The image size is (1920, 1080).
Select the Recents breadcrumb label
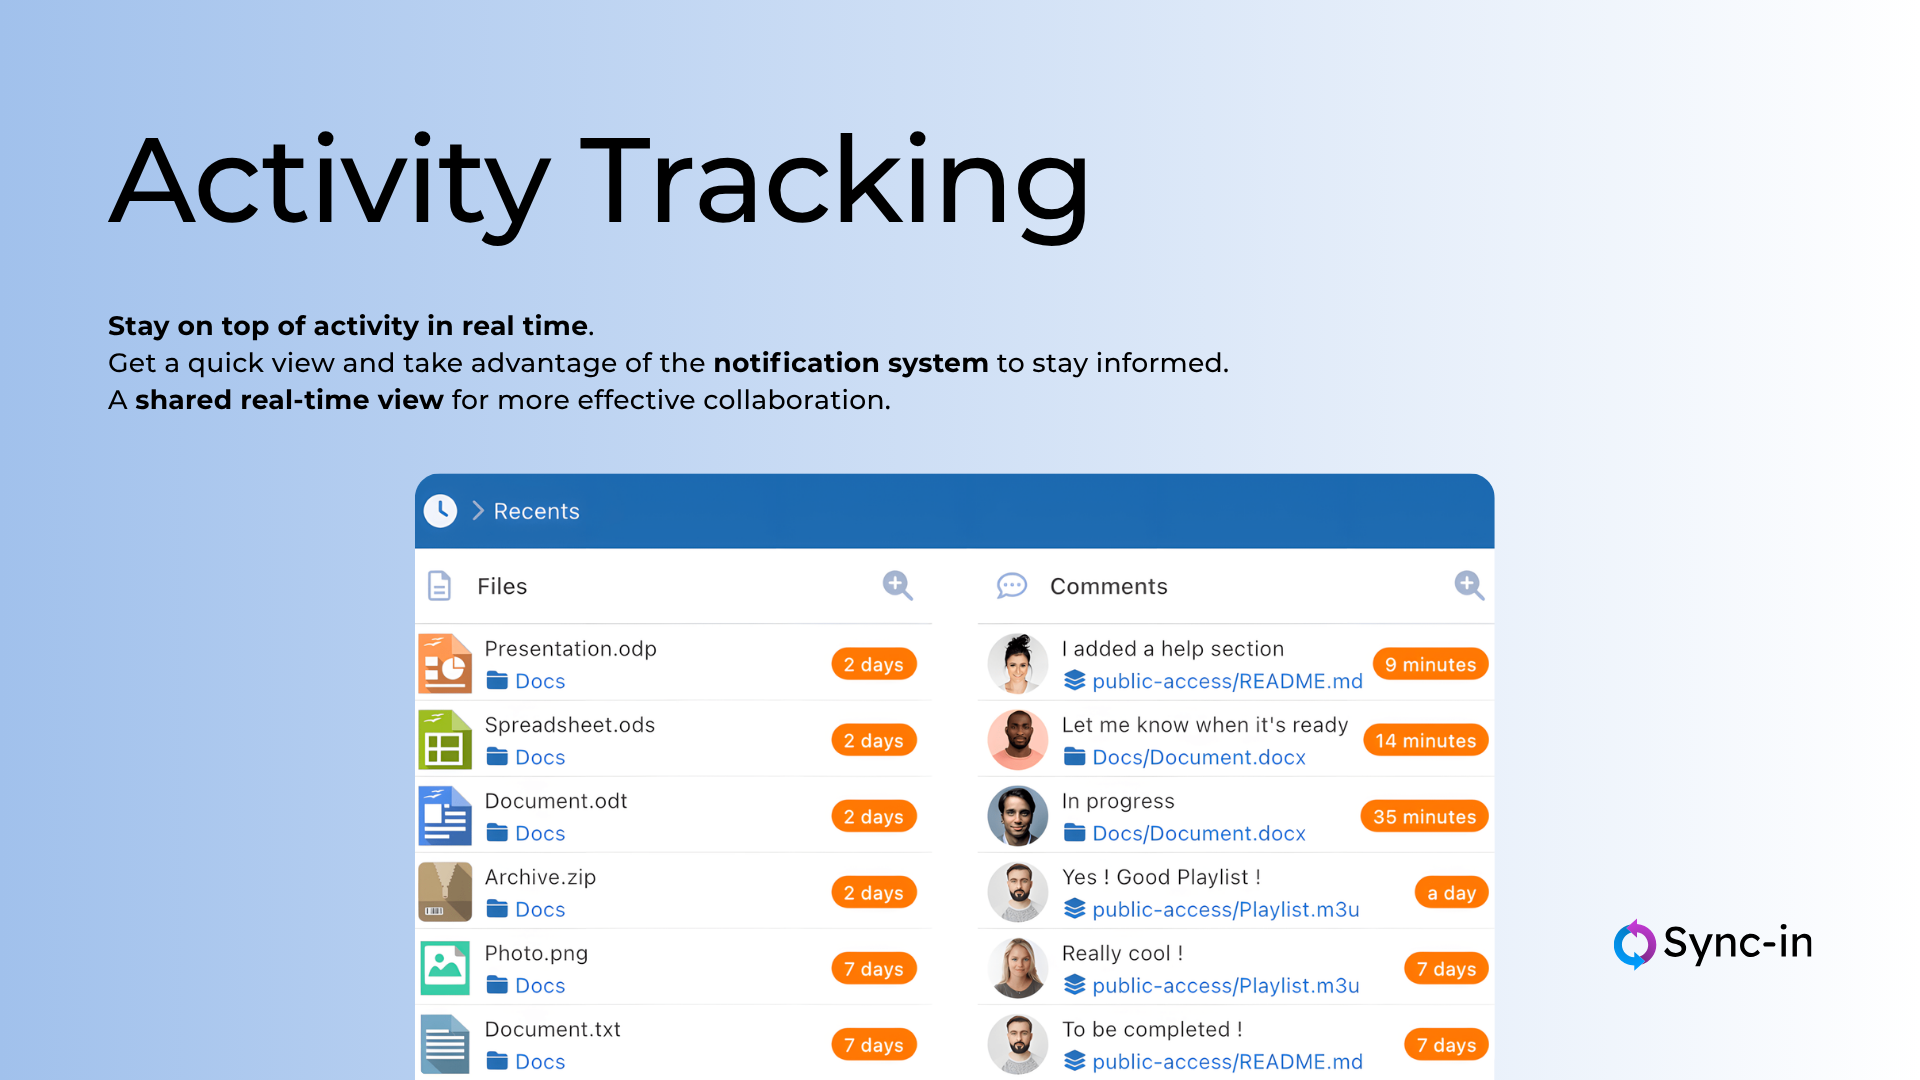pyautogui.click(x=536, y=511)
